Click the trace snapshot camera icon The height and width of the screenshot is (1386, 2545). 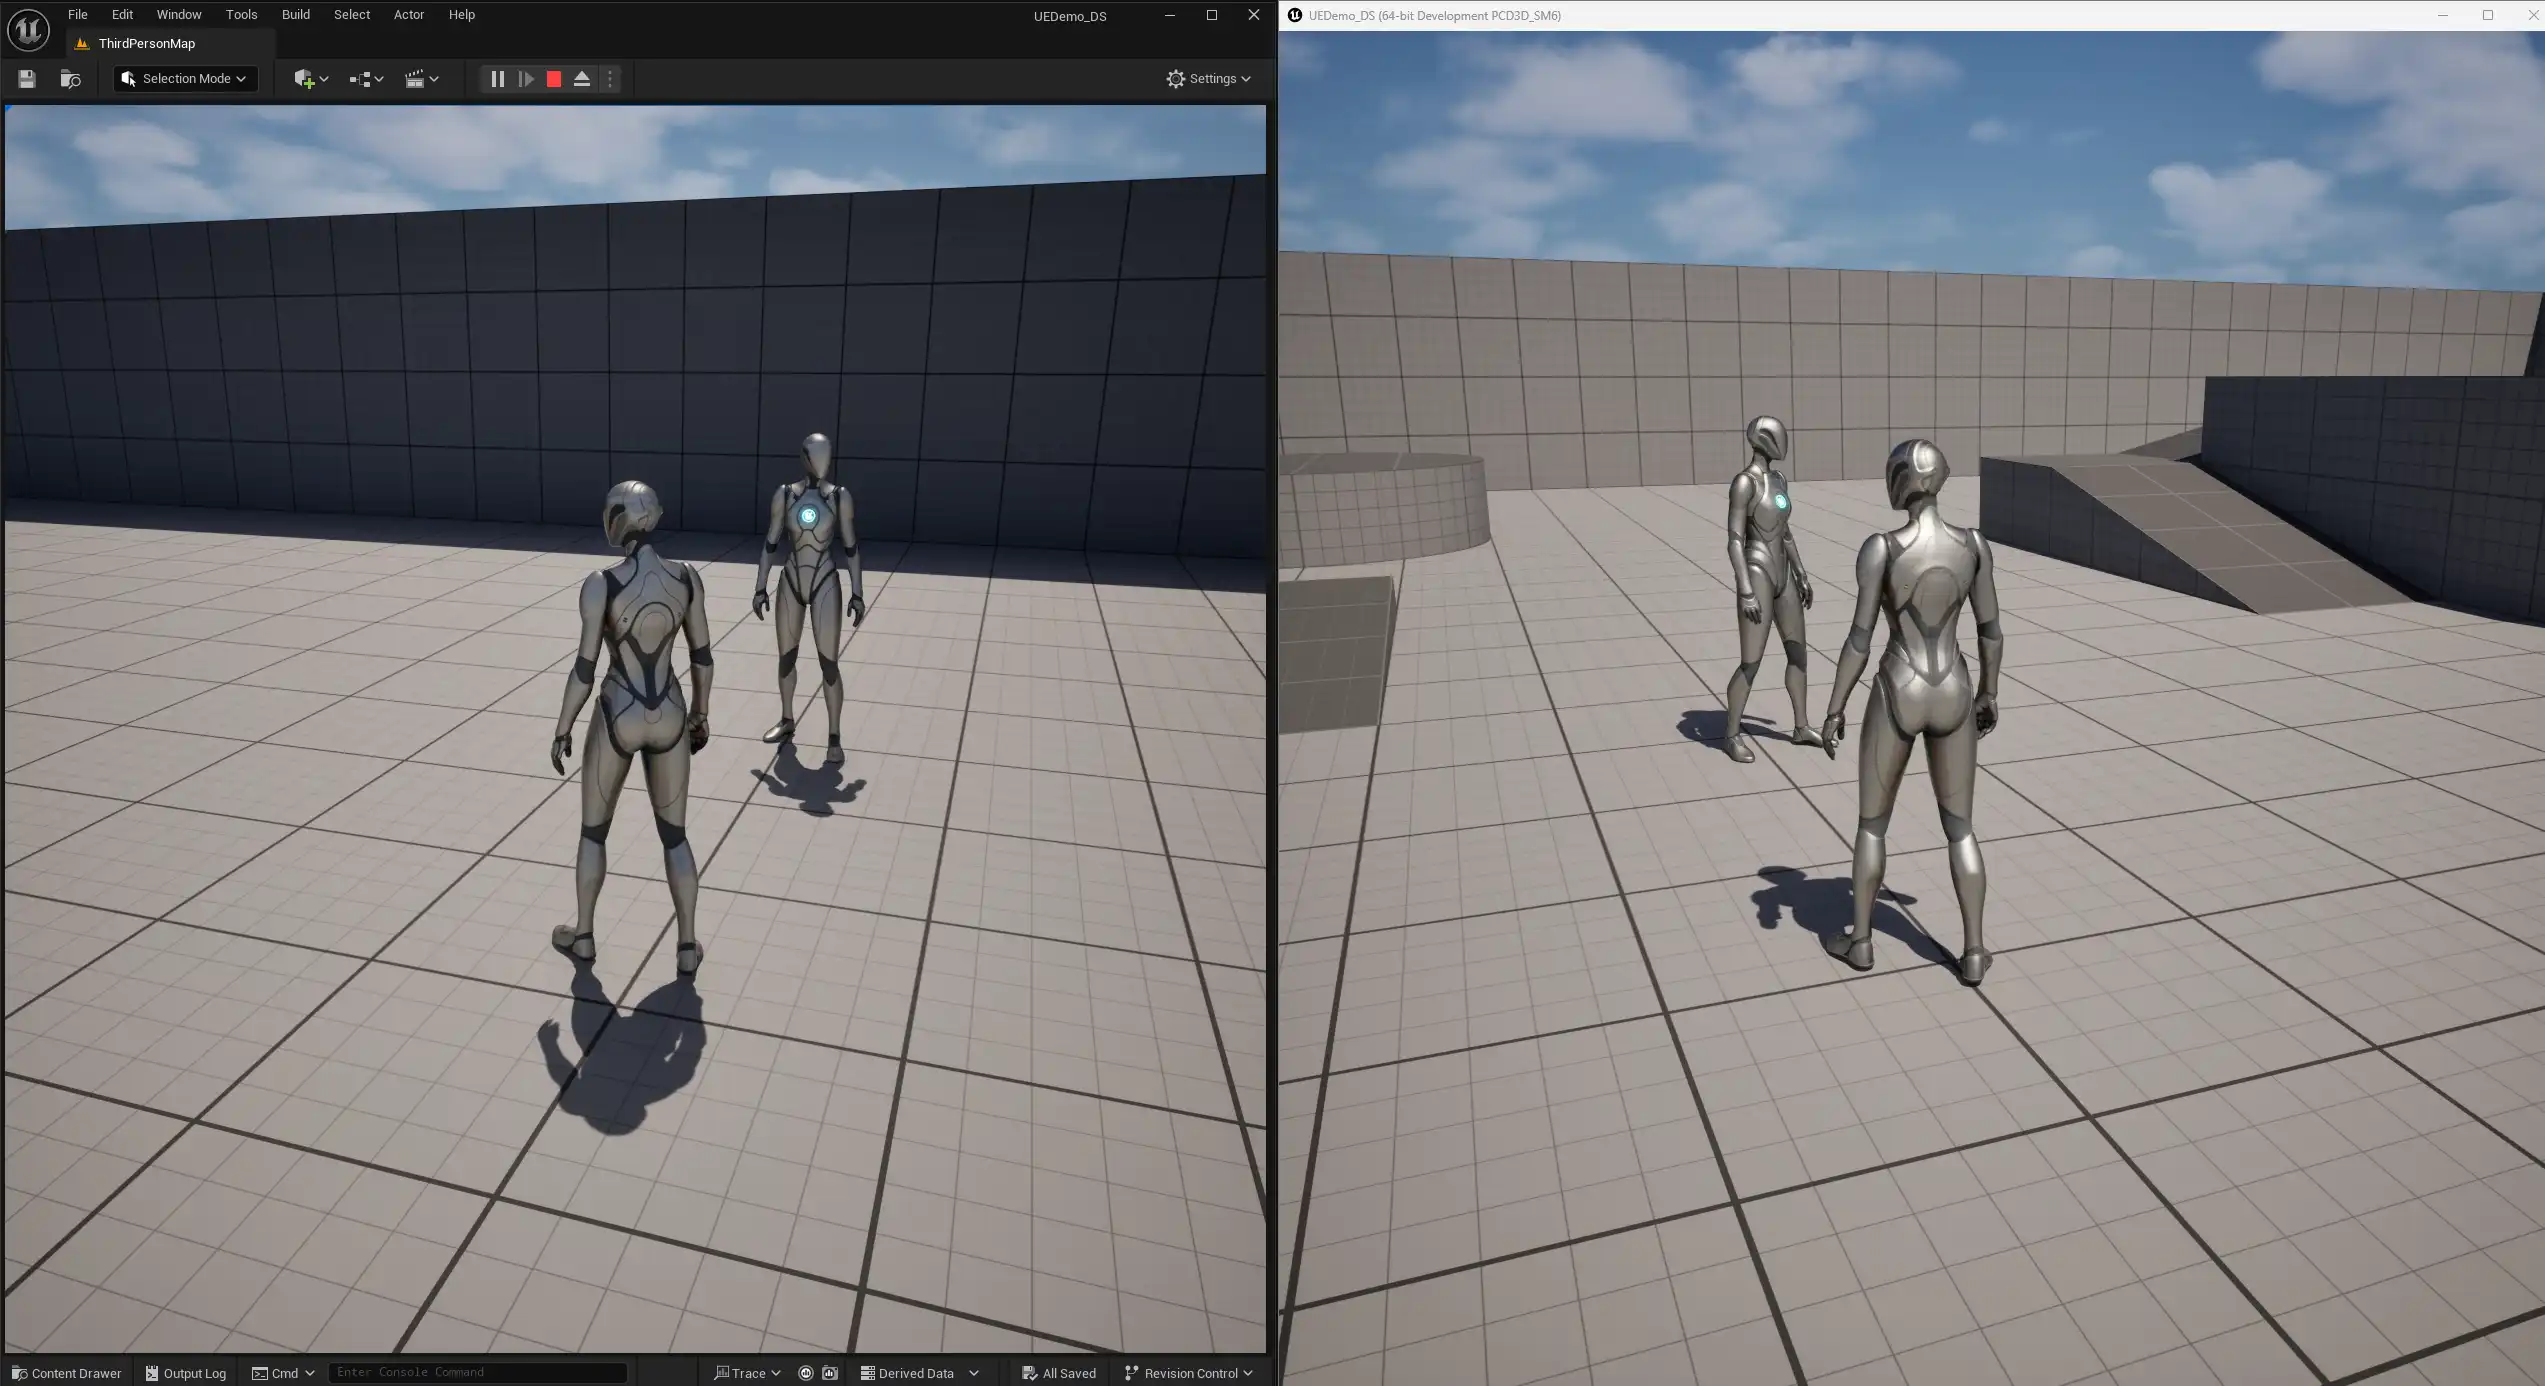pos(830,1373)
